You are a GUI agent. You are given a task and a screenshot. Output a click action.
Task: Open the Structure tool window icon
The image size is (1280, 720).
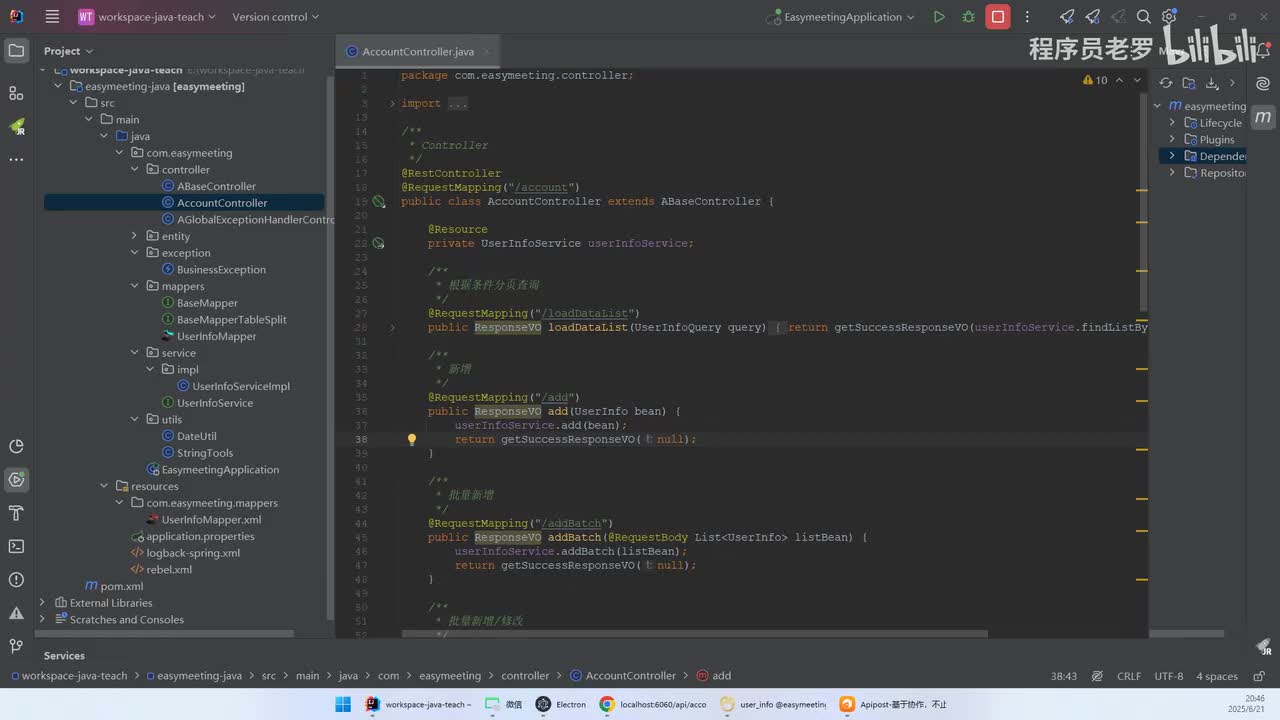[x=16, y=93]
